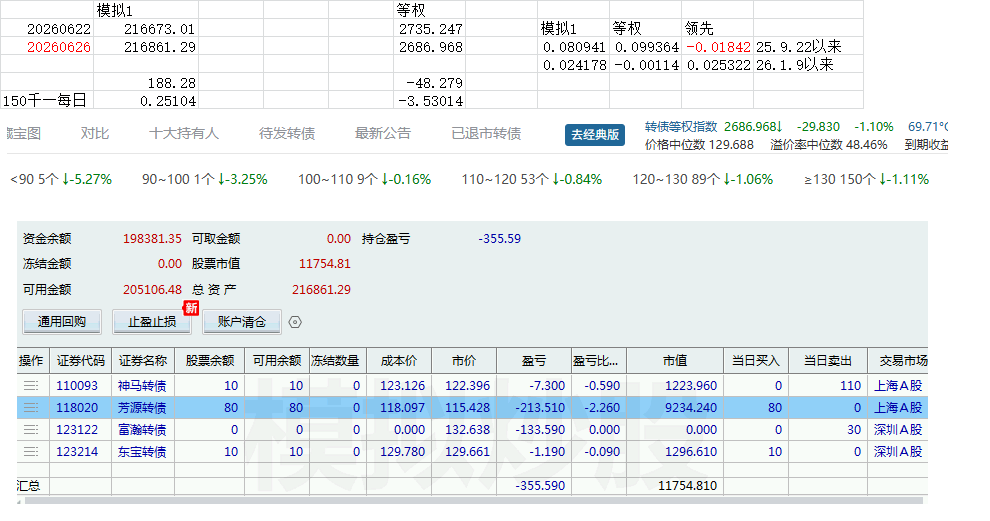Sort by the 成本价 column header
Screen dimensions: 990x521
[x=399, y=361]
